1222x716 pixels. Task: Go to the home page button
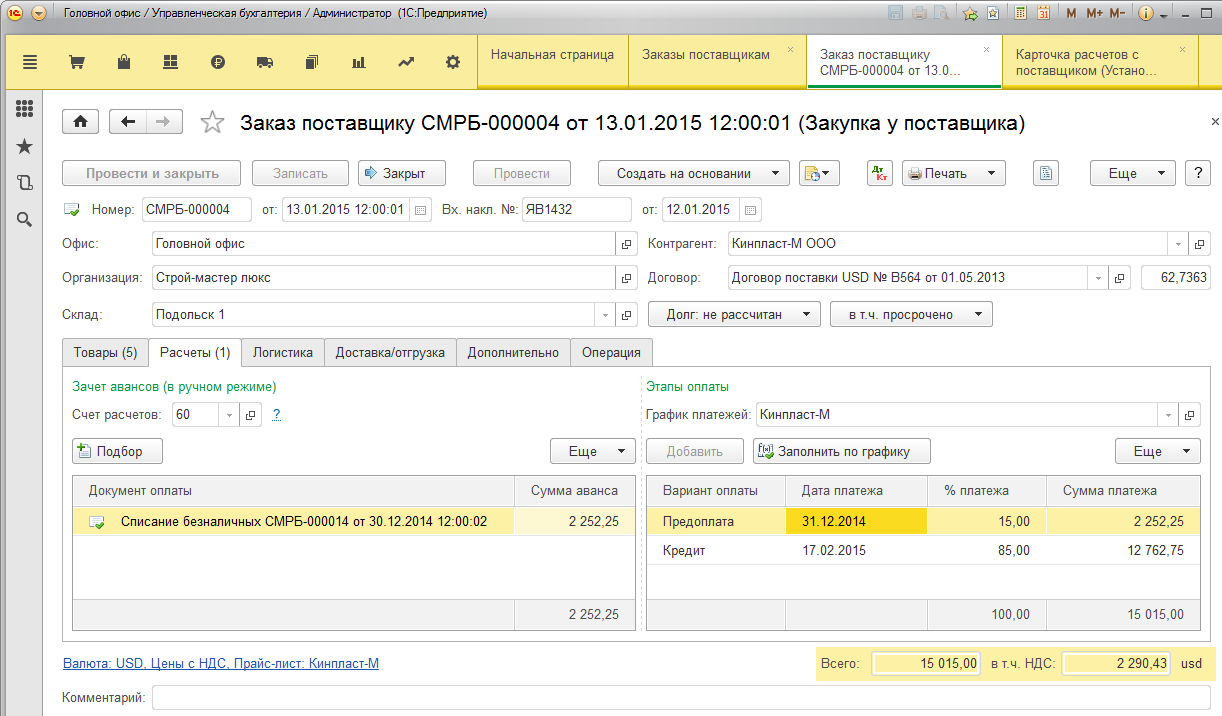81,121
